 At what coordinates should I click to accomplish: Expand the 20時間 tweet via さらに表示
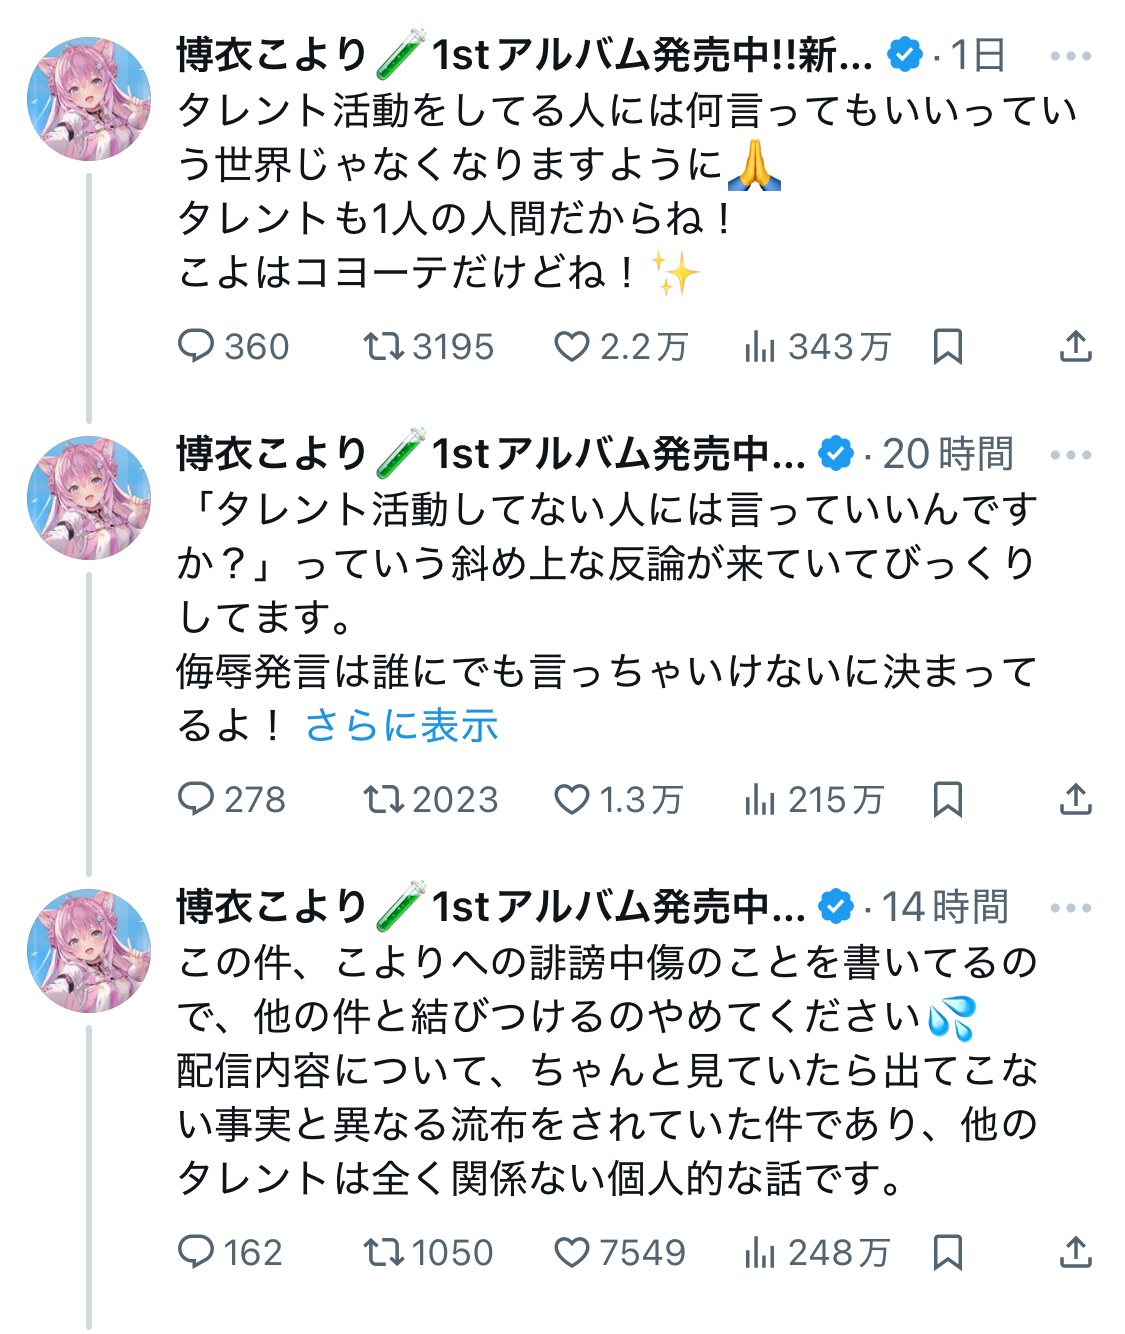pyautogui.click(x=401, y=725)
